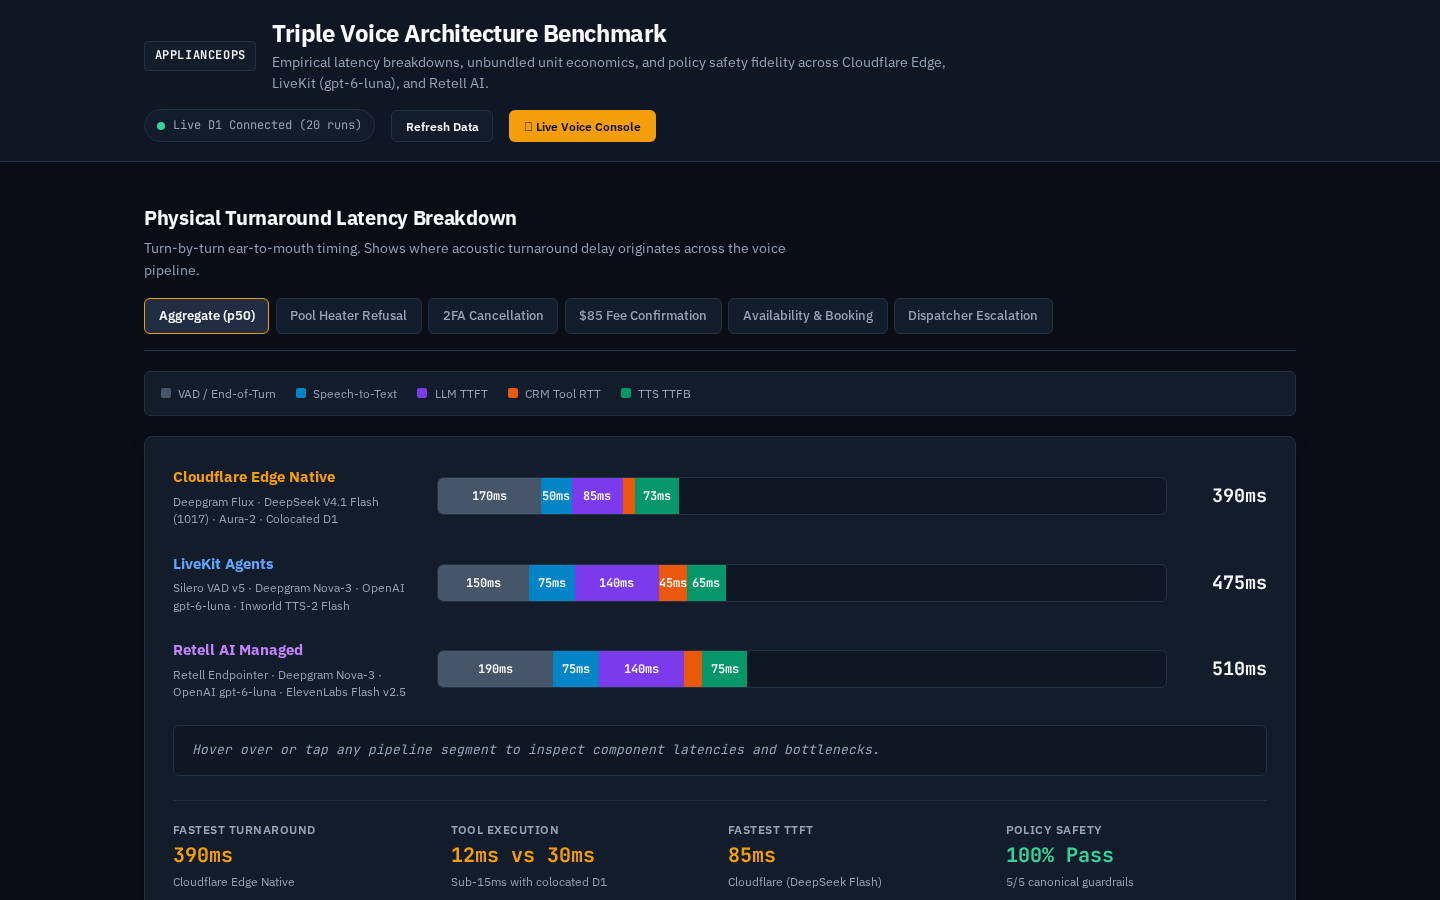Image resolution: width=1440 pixels, height=900 pixels.
Task: Show the $85 Fee Confirmation scenario
Action: click(x=643, y=316)
